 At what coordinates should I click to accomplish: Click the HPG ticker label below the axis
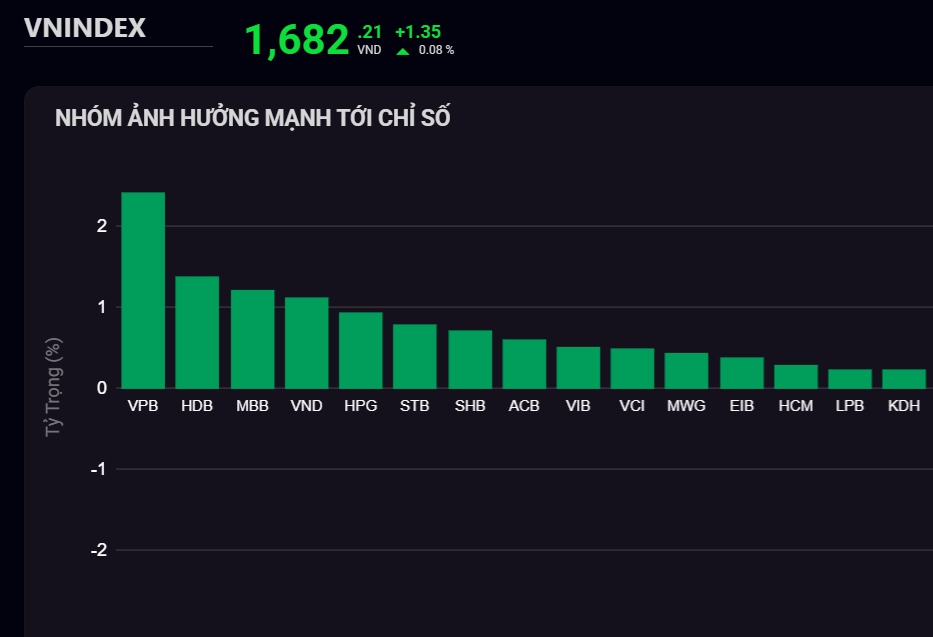pyautogui.click(x=361, y=406)
